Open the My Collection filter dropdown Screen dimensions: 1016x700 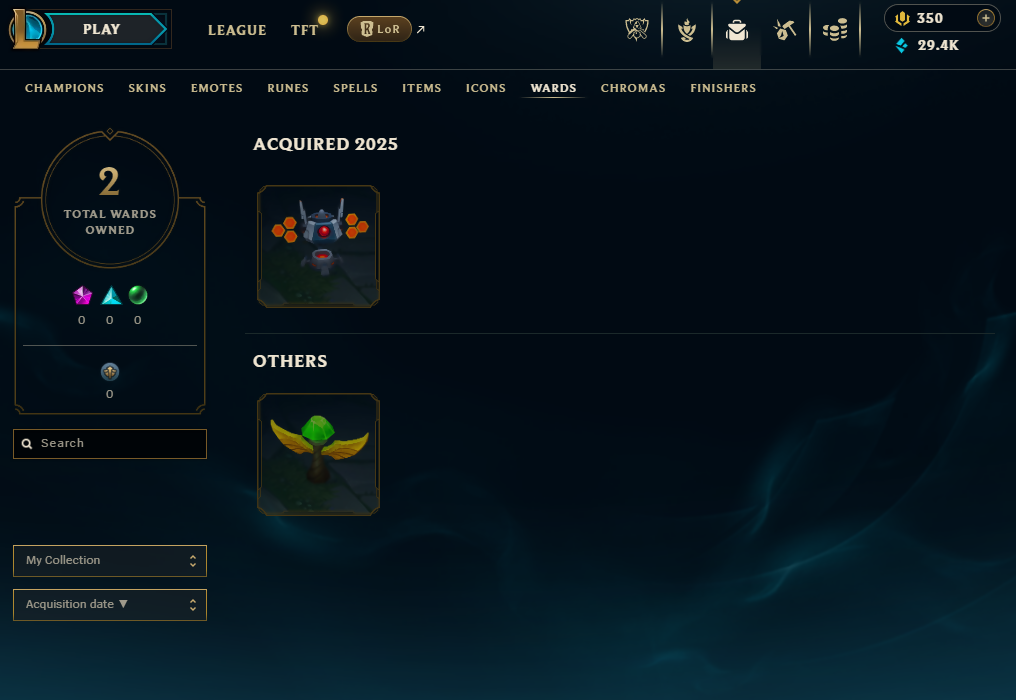110,561
